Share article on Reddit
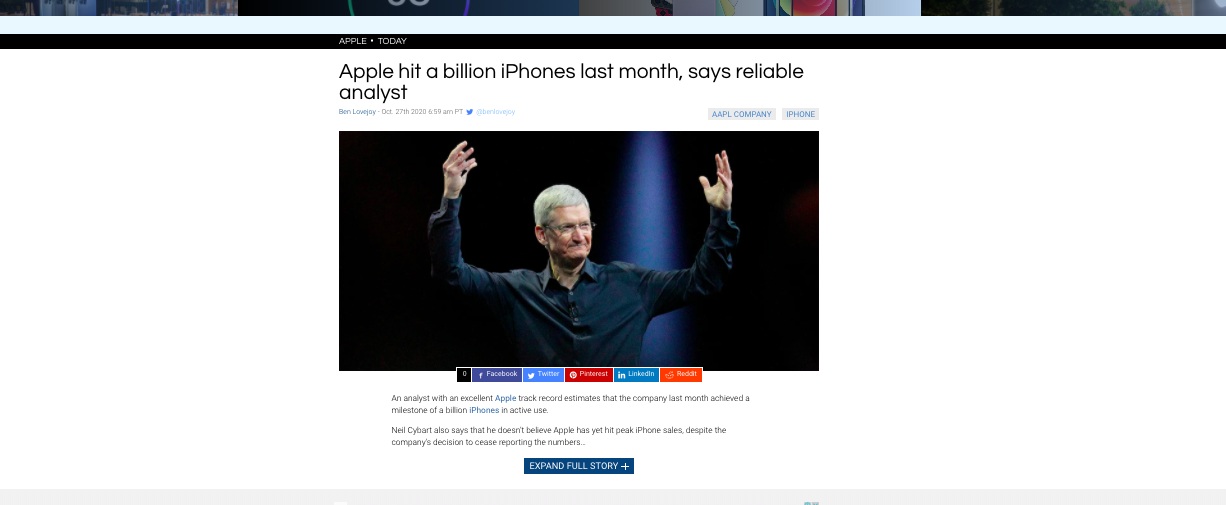This screenshot has height=505, width=1226. pos(681,375)
